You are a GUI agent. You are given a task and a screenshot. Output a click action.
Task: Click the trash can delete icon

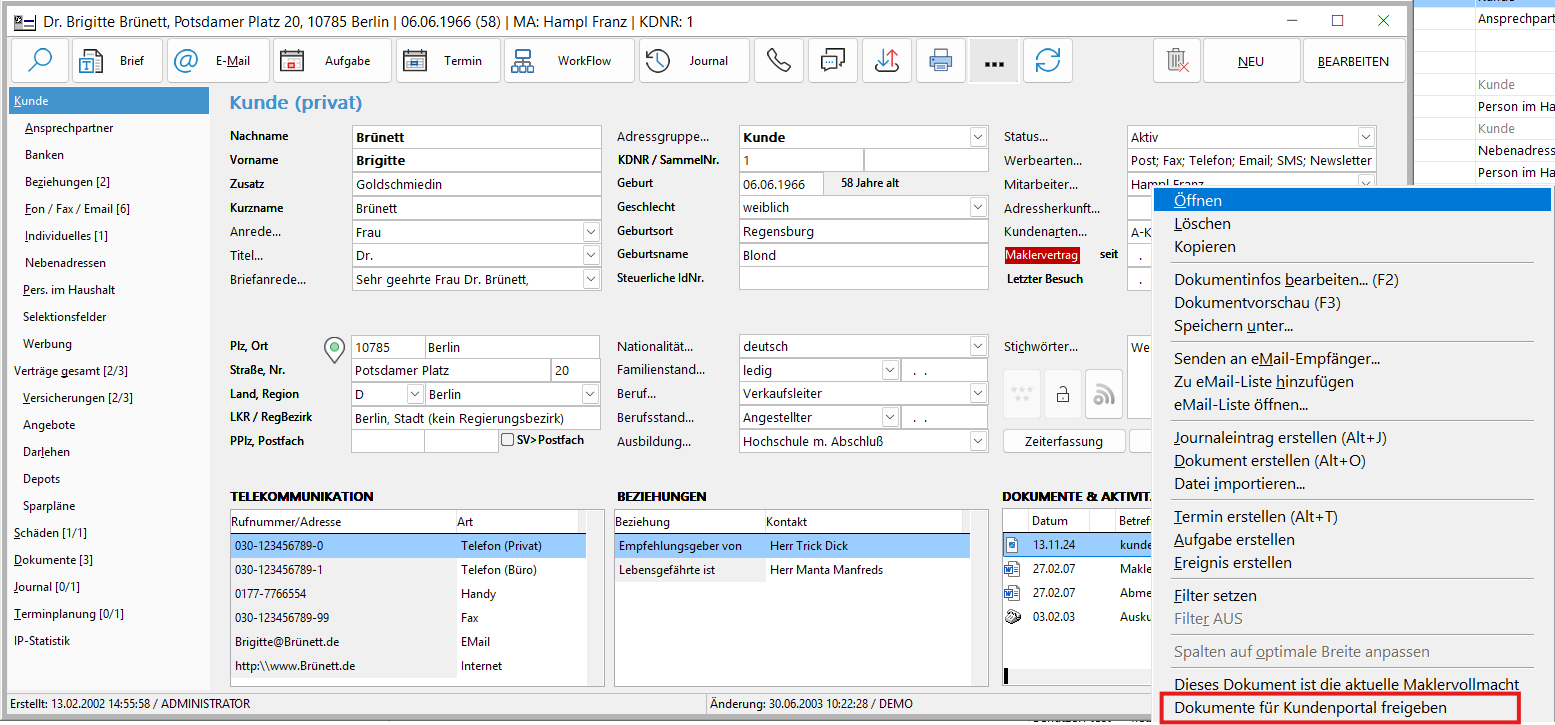[x=1177, y=61]
